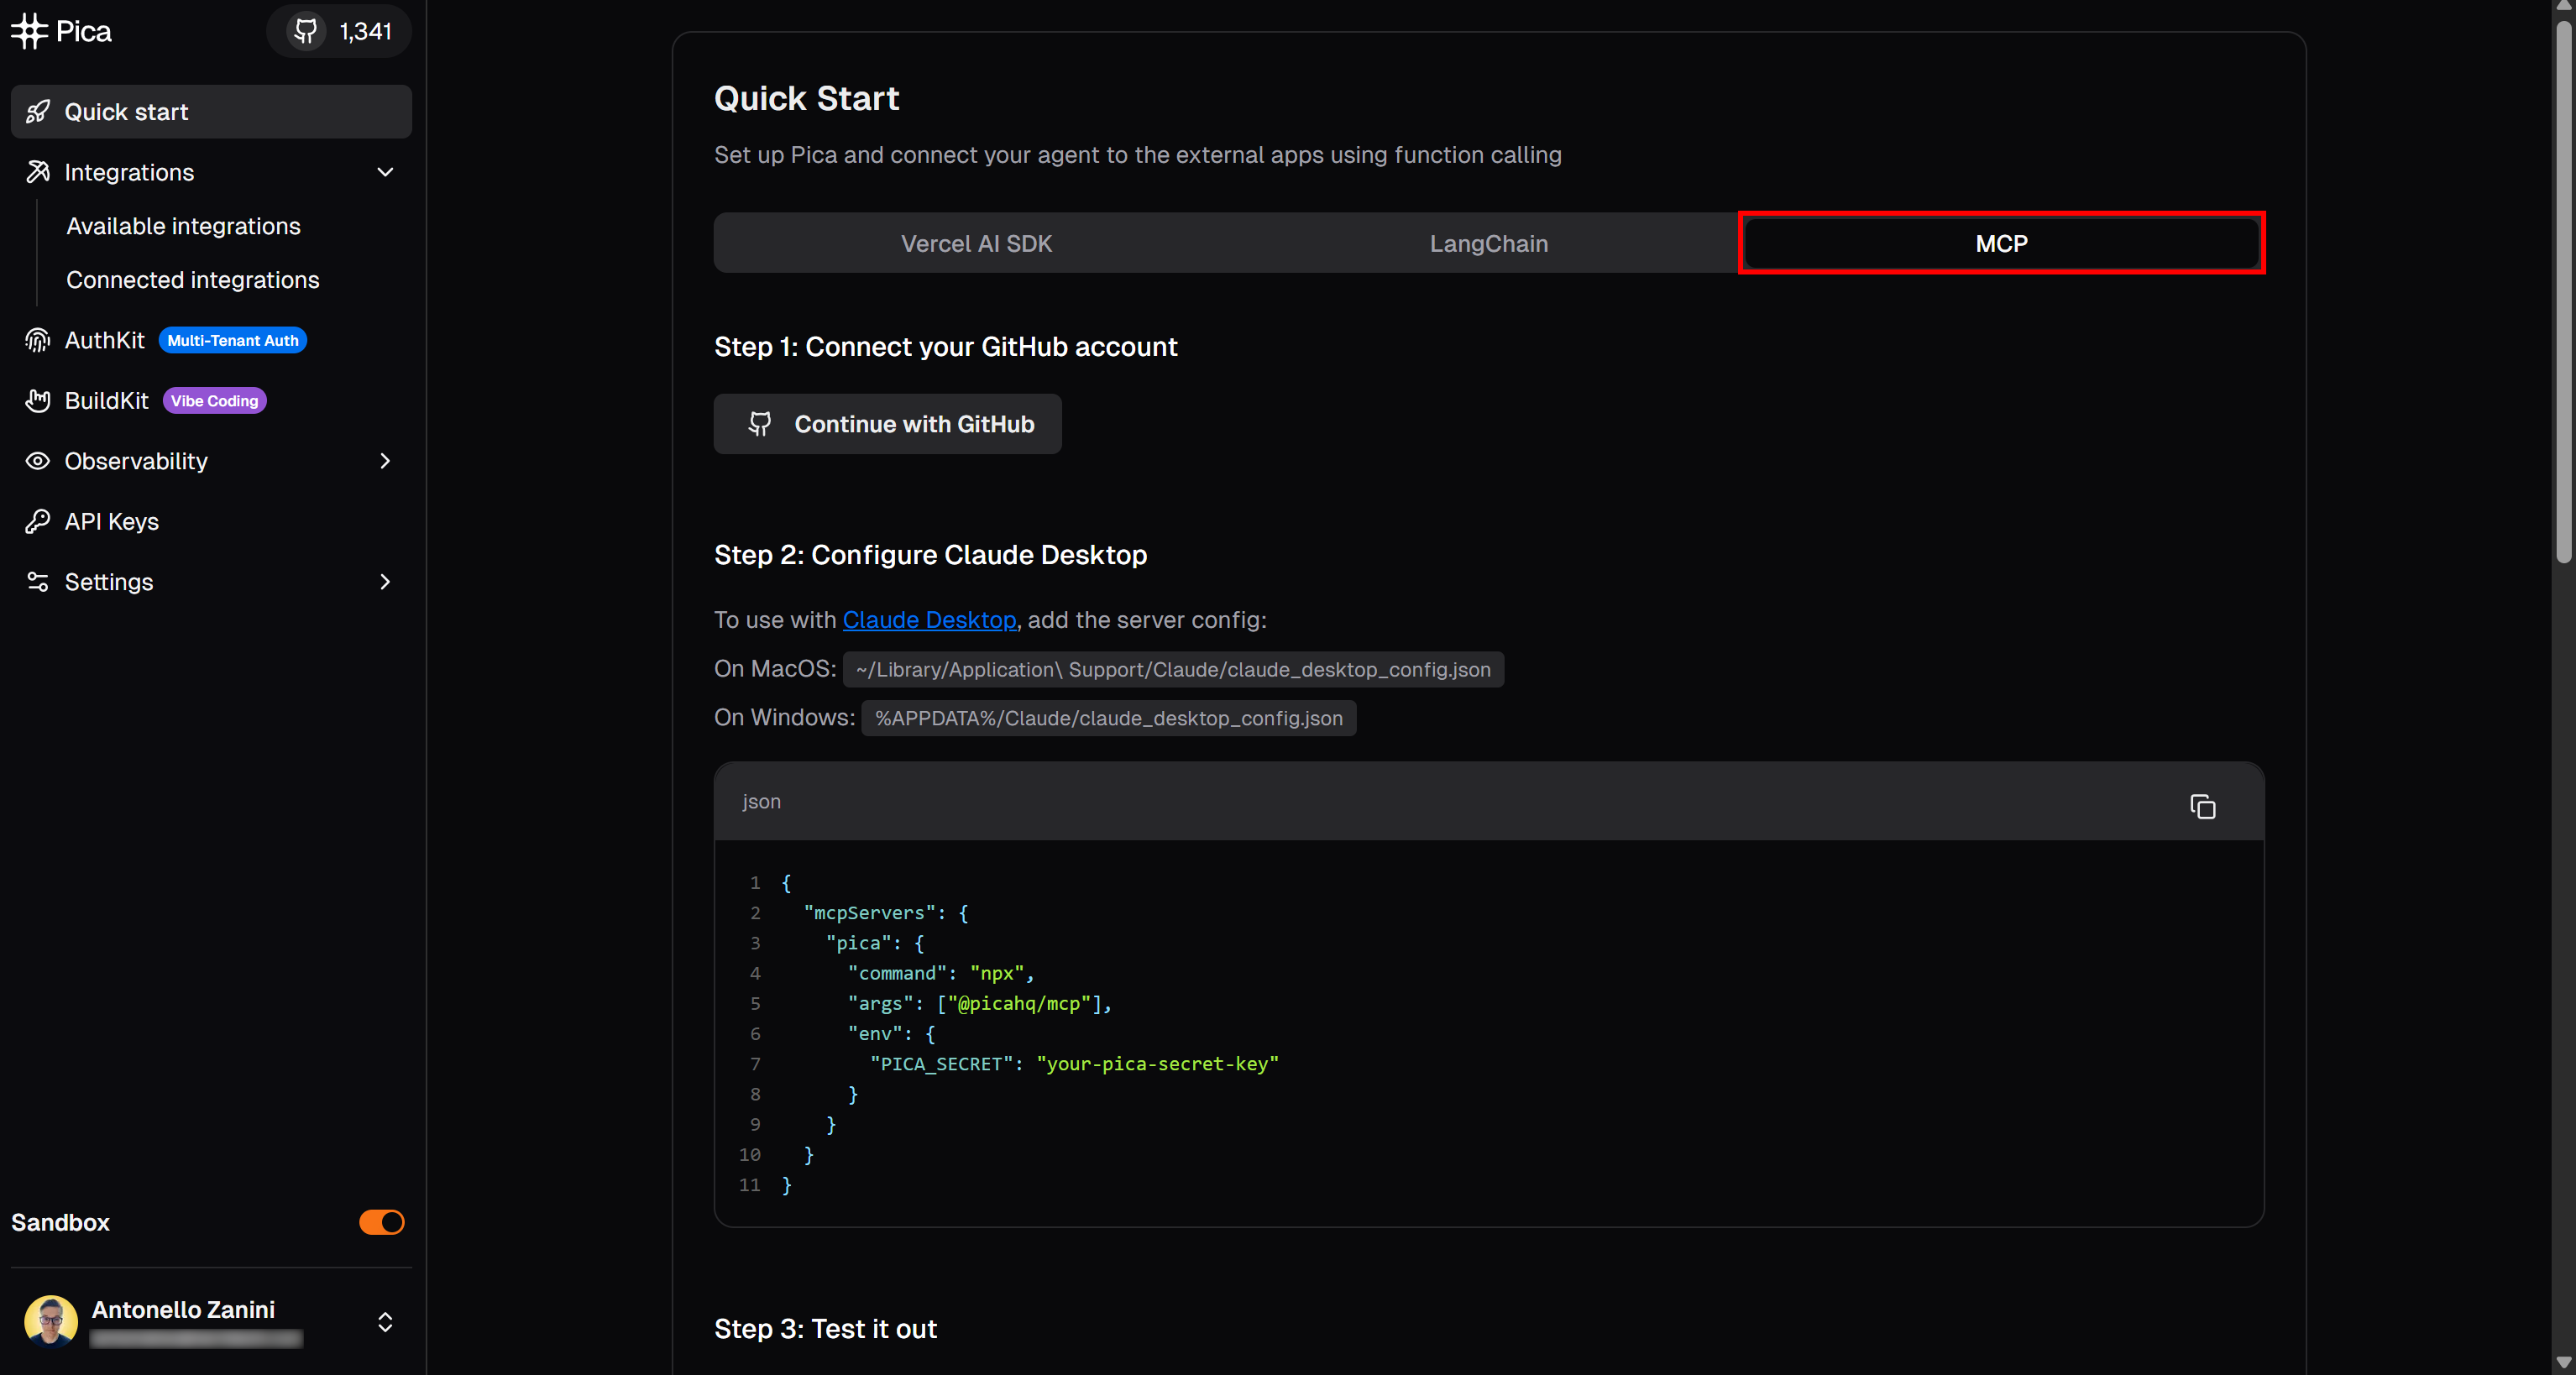
Task: Expand the Settings submenu
Action: point(385,582)
